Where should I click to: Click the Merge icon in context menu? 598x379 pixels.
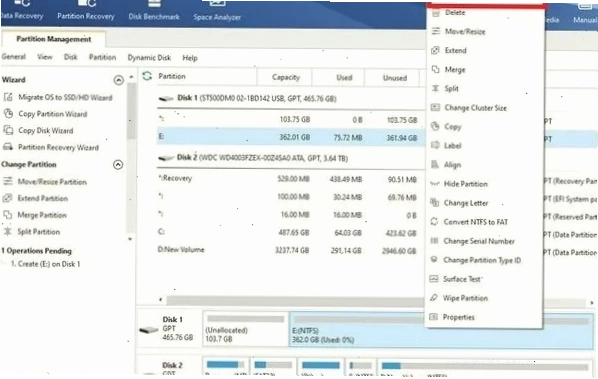(x=435, y=69)
